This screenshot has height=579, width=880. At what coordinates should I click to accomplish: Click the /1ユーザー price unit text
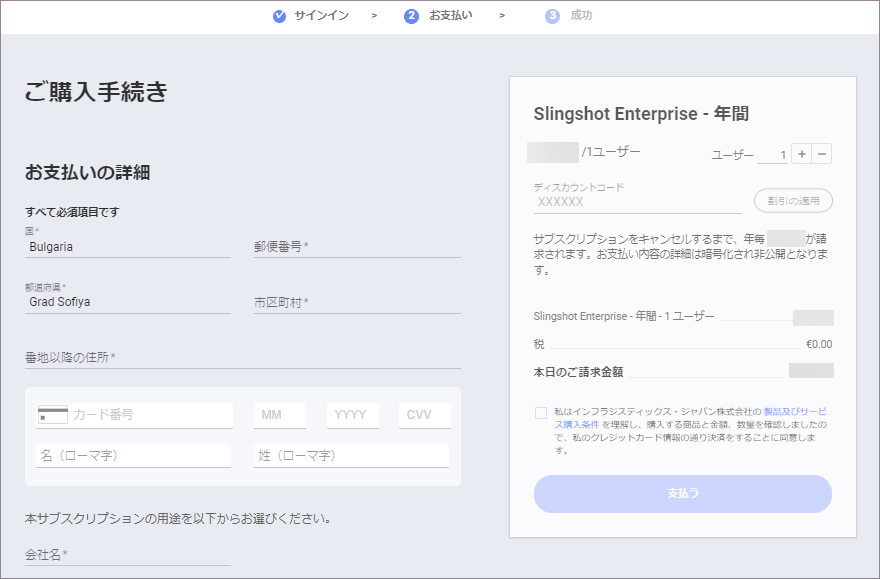pyautogui.click(x=611, y=151)
